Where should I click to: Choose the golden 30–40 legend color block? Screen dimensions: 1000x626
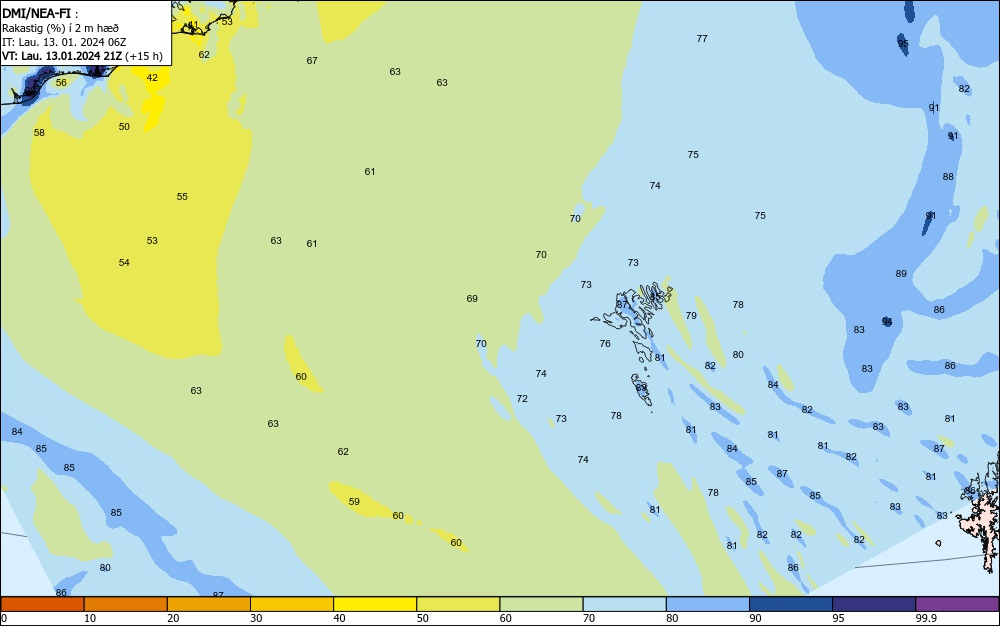tap(292, 604)
